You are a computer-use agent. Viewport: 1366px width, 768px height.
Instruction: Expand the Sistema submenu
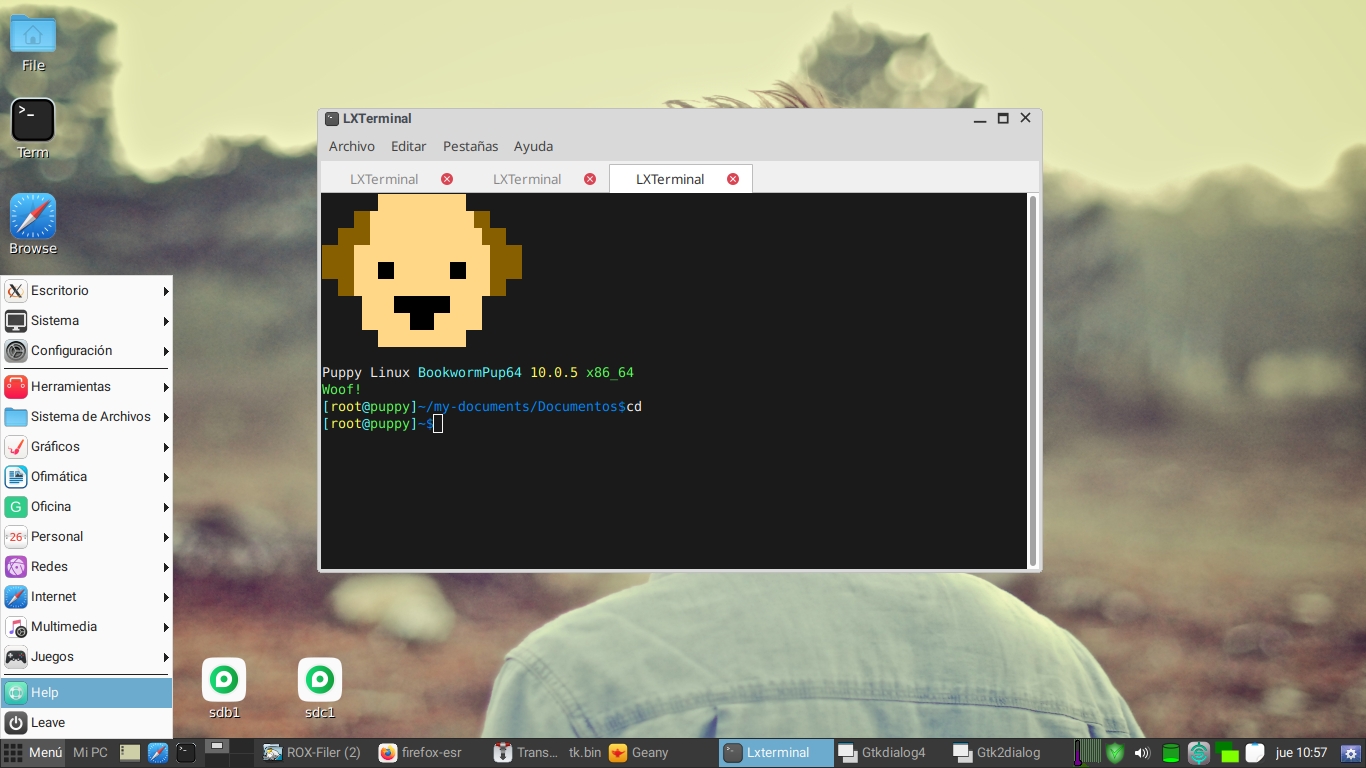click(x=86, y=320)
